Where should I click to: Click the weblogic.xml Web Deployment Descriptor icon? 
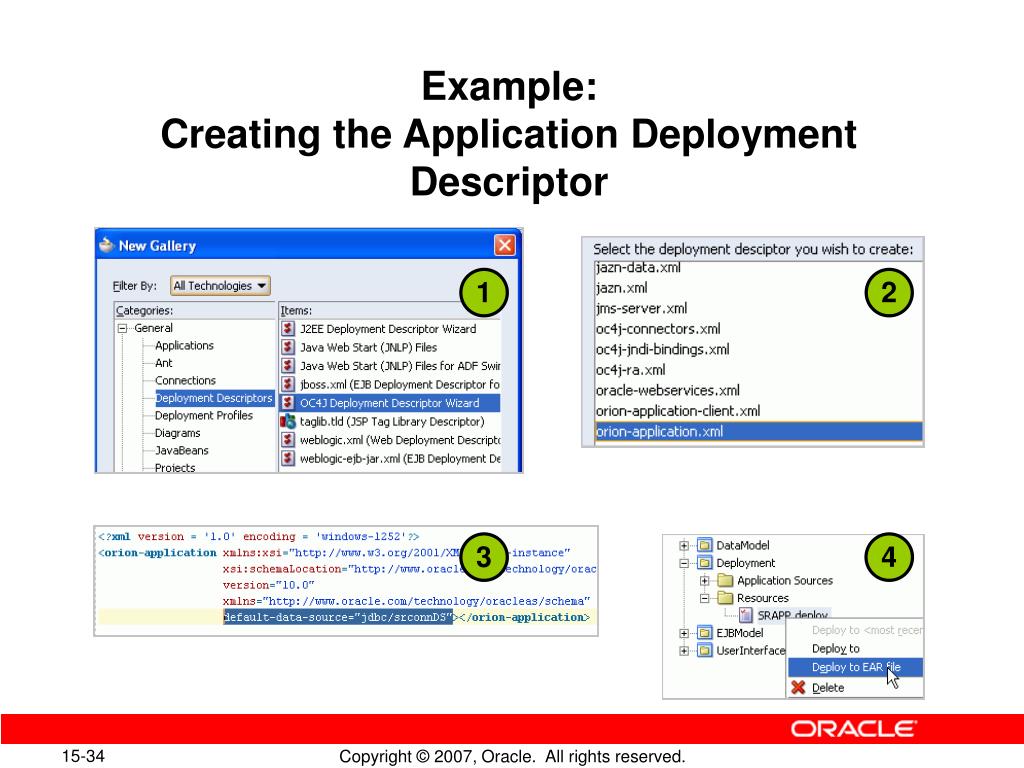tap(286, 440)
